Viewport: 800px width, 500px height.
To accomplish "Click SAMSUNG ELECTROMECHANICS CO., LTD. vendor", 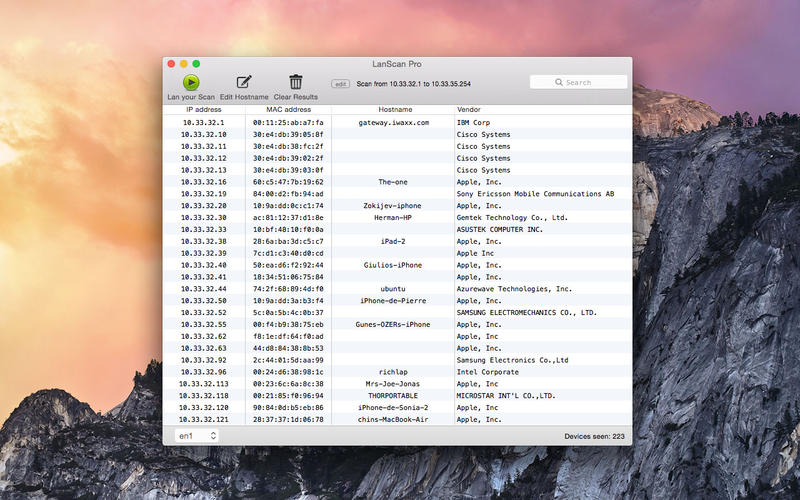I will point(527,313).
